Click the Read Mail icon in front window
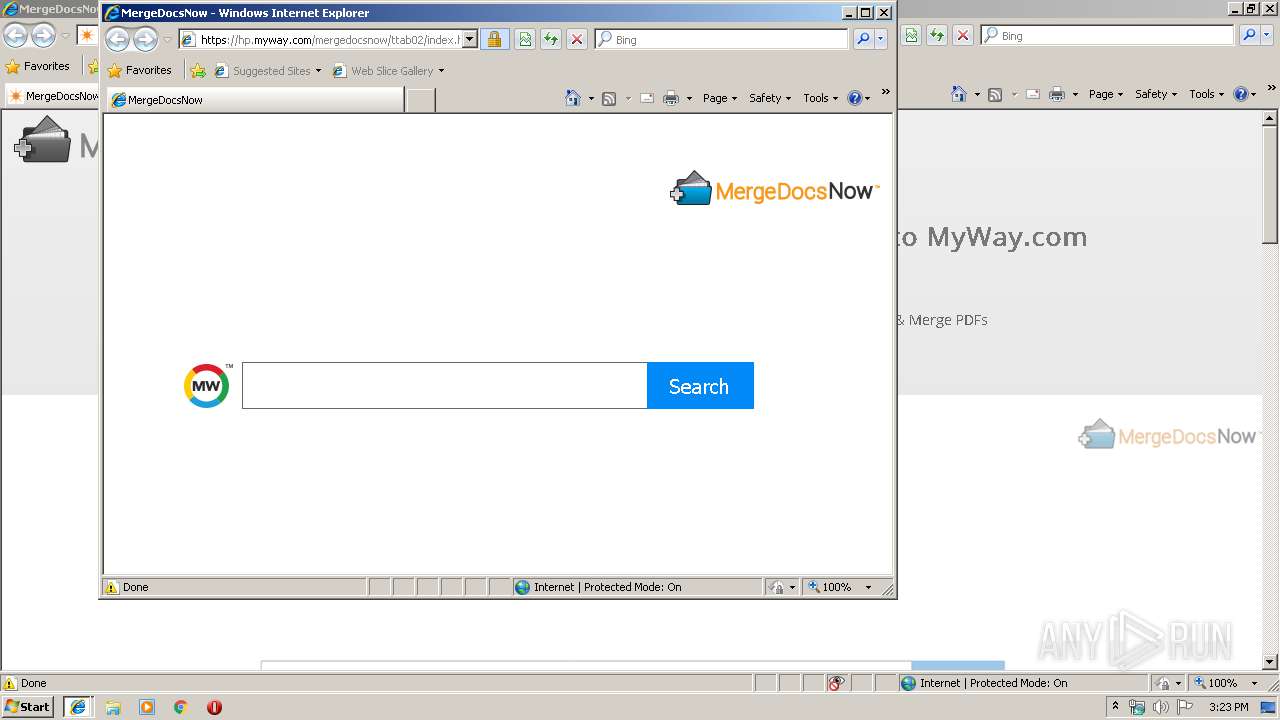The image size is (1280, 720). click(647, 97)
